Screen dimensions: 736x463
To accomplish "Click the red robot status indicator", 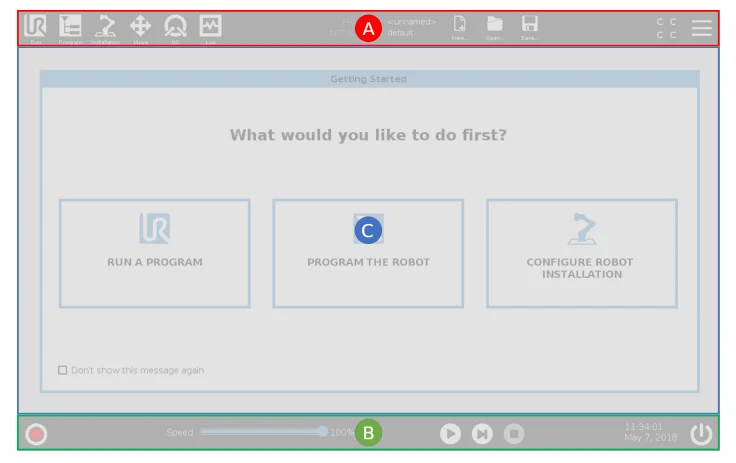I will click(x=36, y=434).
